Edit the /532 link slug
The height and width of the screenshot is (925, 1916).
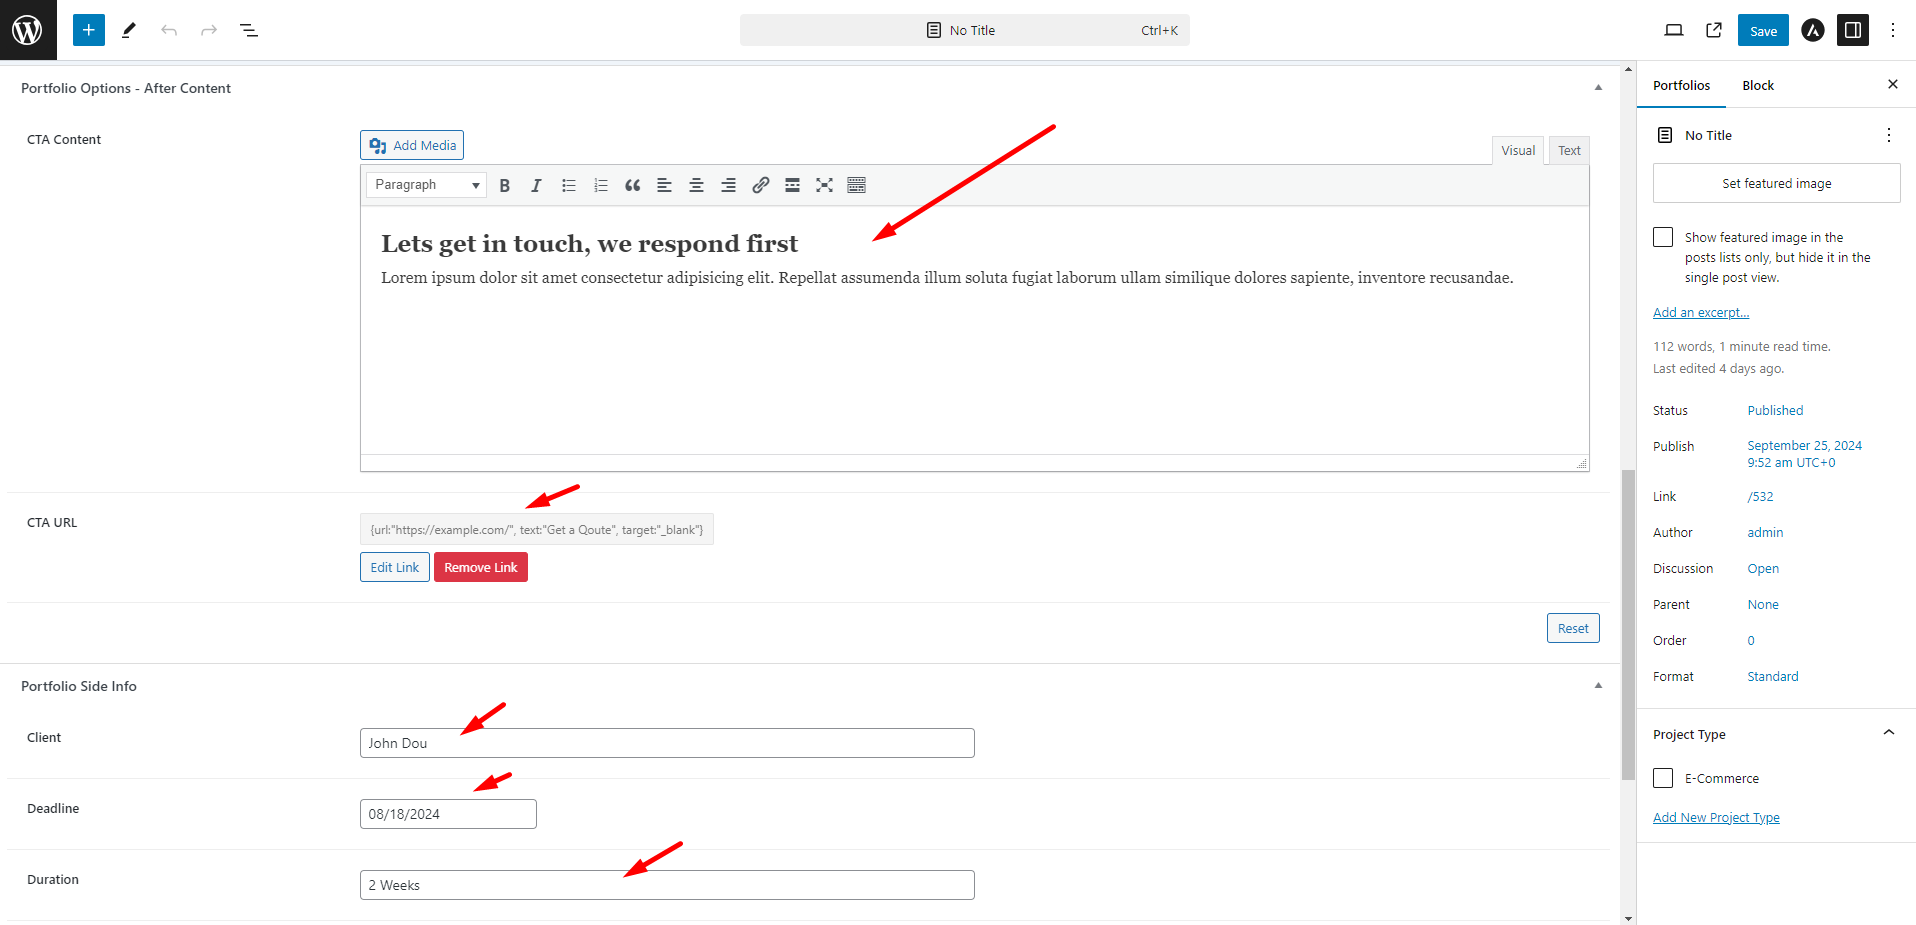click(x=1760, y=496)
